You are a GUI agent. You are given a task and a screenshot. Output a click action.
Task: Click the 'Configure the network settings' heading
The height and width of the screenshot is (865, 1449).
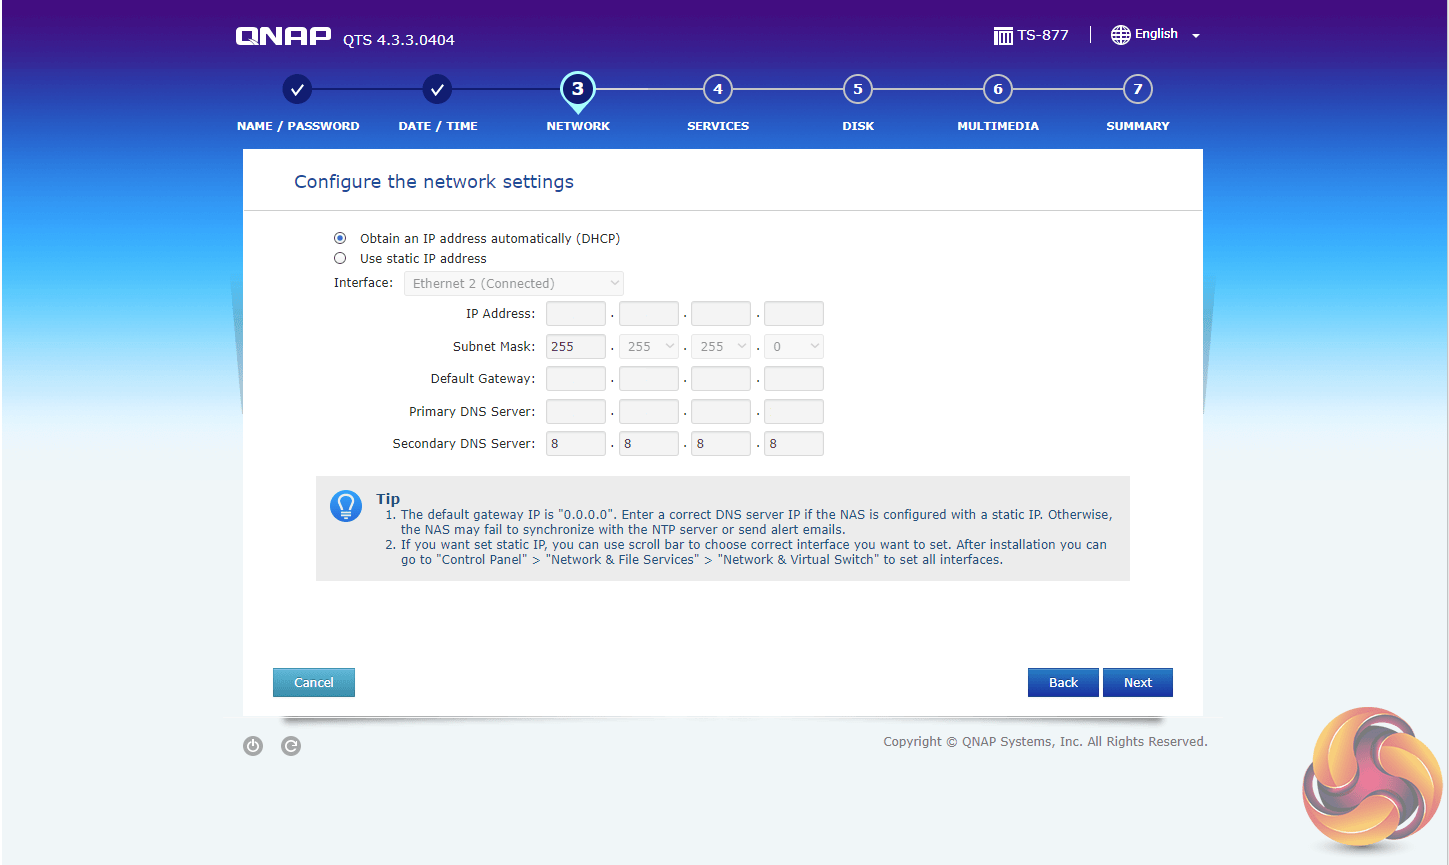point(434,182)
